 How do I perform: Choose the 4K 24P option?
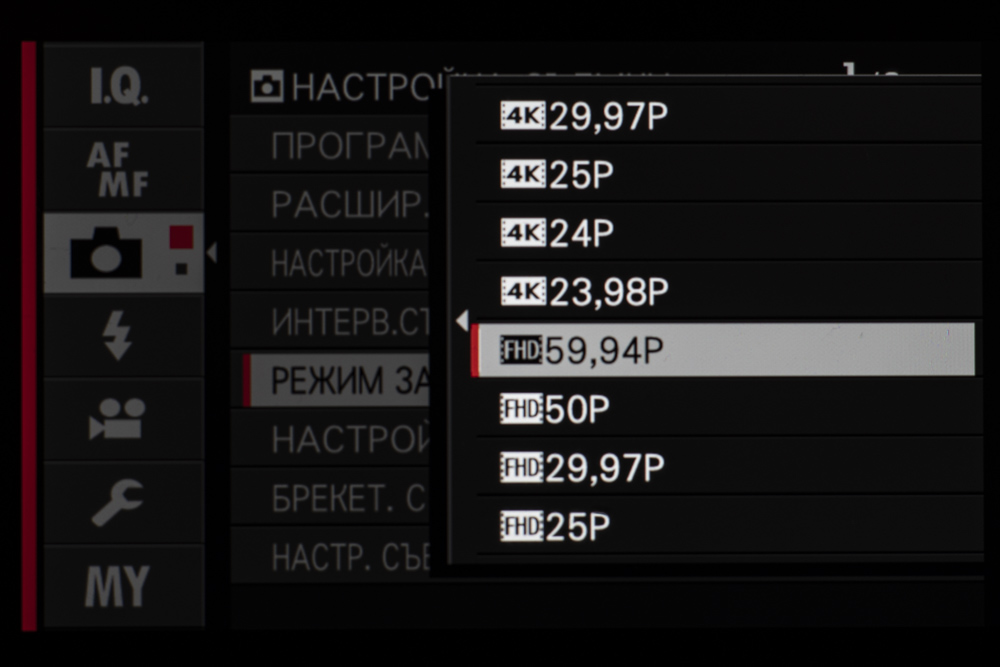point(727,233)
